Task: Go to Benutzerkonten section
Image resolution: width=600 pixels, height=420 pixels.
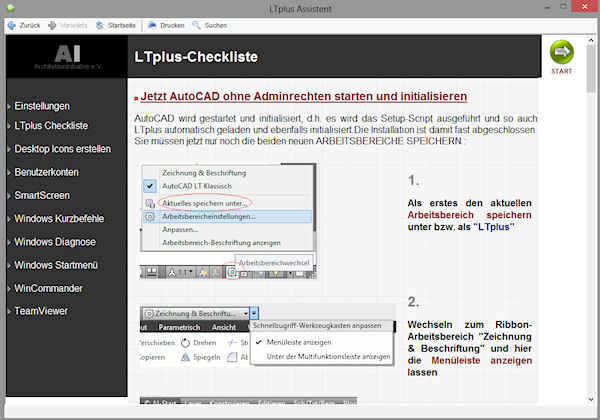Action: tap(46, 172)
